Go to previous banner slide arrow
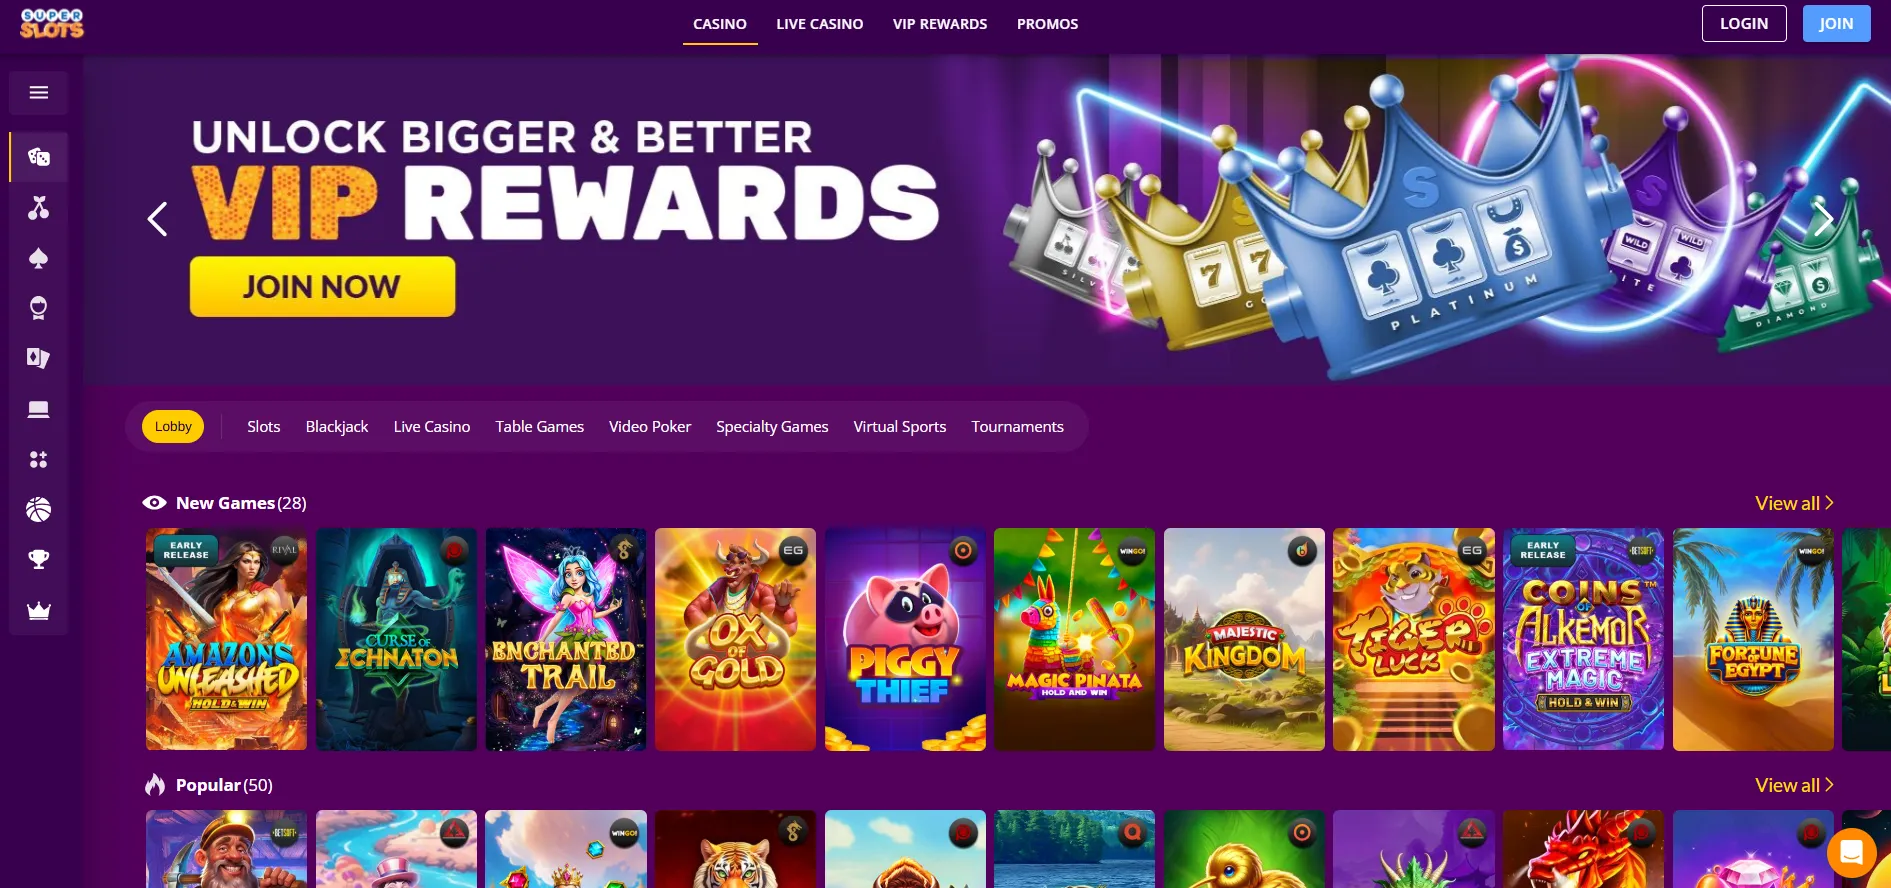Image resolution: width=1891 pixels, height=888 pixels. pos(157,219)
